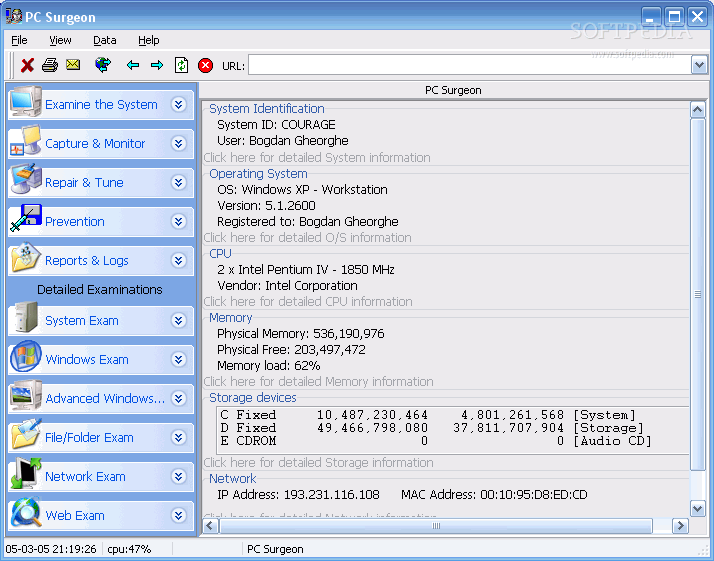Click the Operating System heading
Screen dimensions: 714x561
258,174
